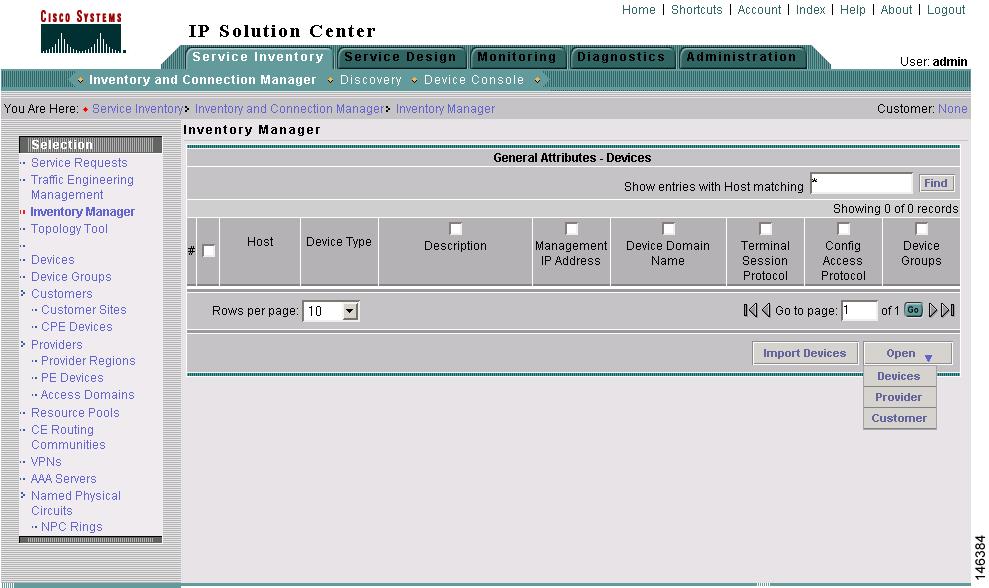Open VPNs in sidebar
This screenshot has width=989, height=588.
click(46, 462)
